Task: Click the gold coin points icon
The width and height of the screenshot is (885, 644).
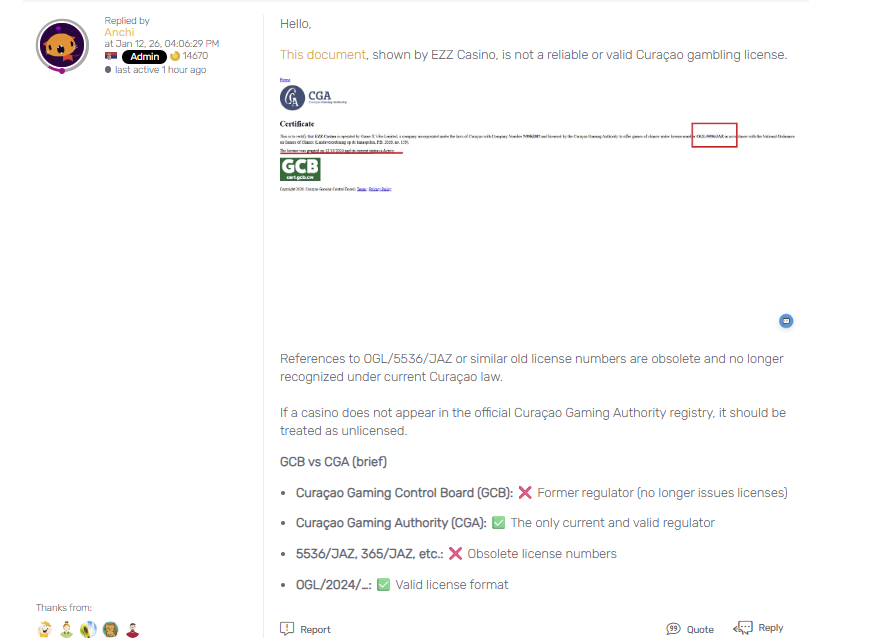Action: [175, 56]
